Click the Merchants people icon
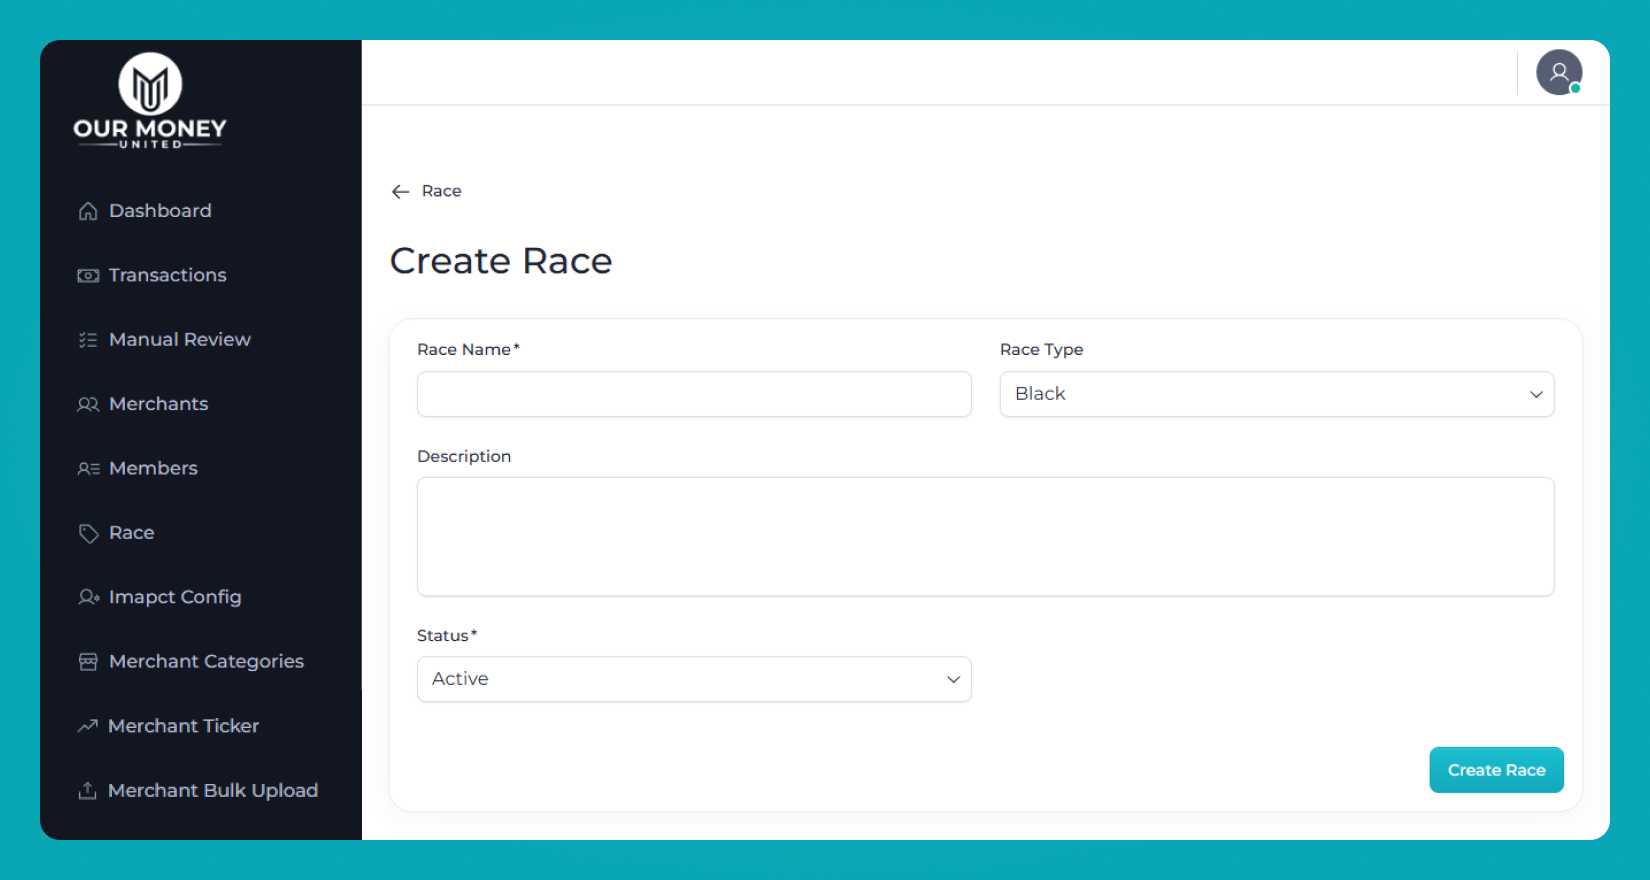 coord(88,404)
